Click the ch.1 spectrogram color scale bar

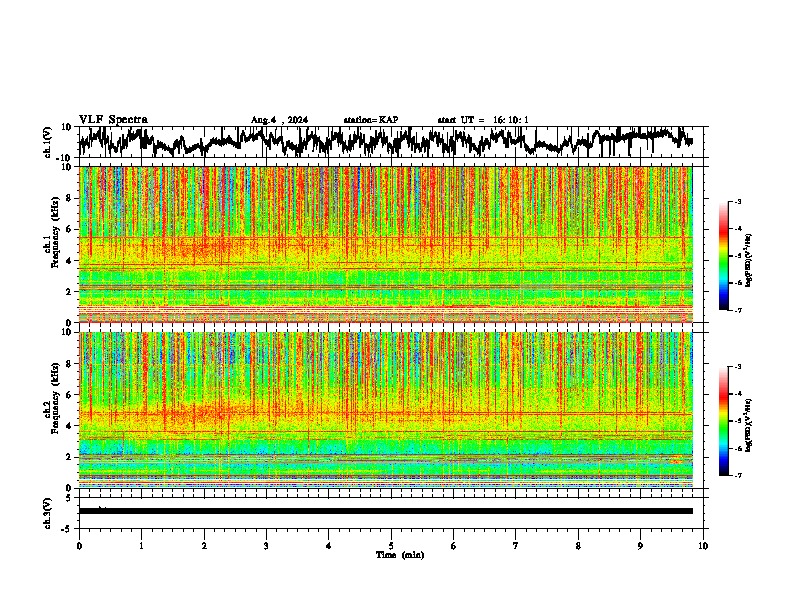(x=723, y=256)
